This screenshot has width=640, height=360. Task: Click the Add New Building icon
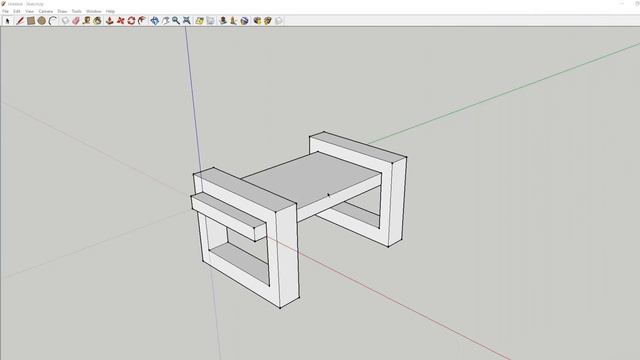click(223, 20)
